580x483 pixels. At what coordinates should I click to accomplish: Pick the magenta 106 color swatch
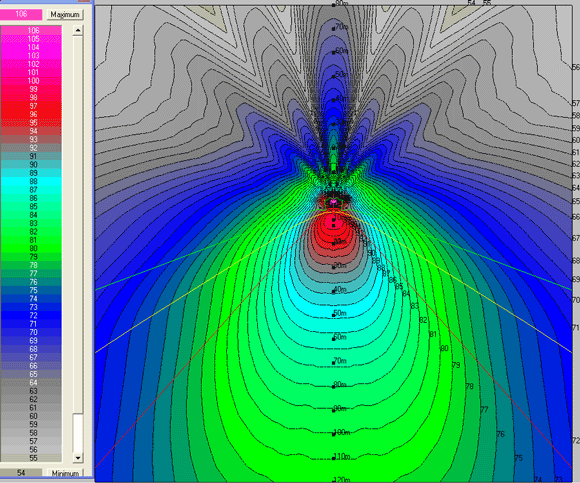[x=31, y=30]
